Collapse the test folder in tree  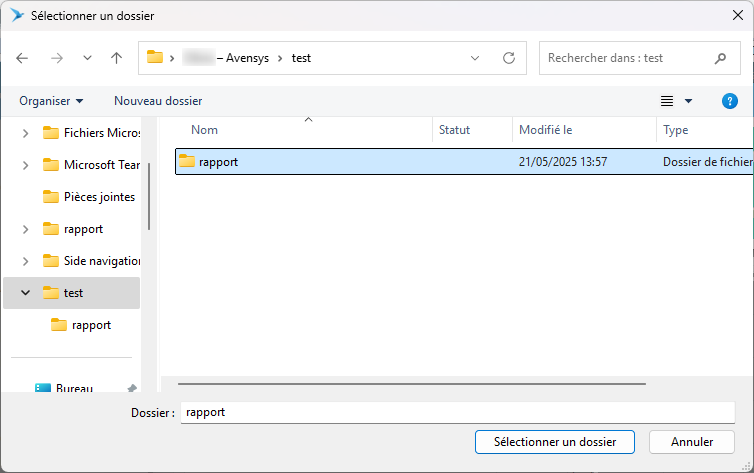[x=25, y=293]
